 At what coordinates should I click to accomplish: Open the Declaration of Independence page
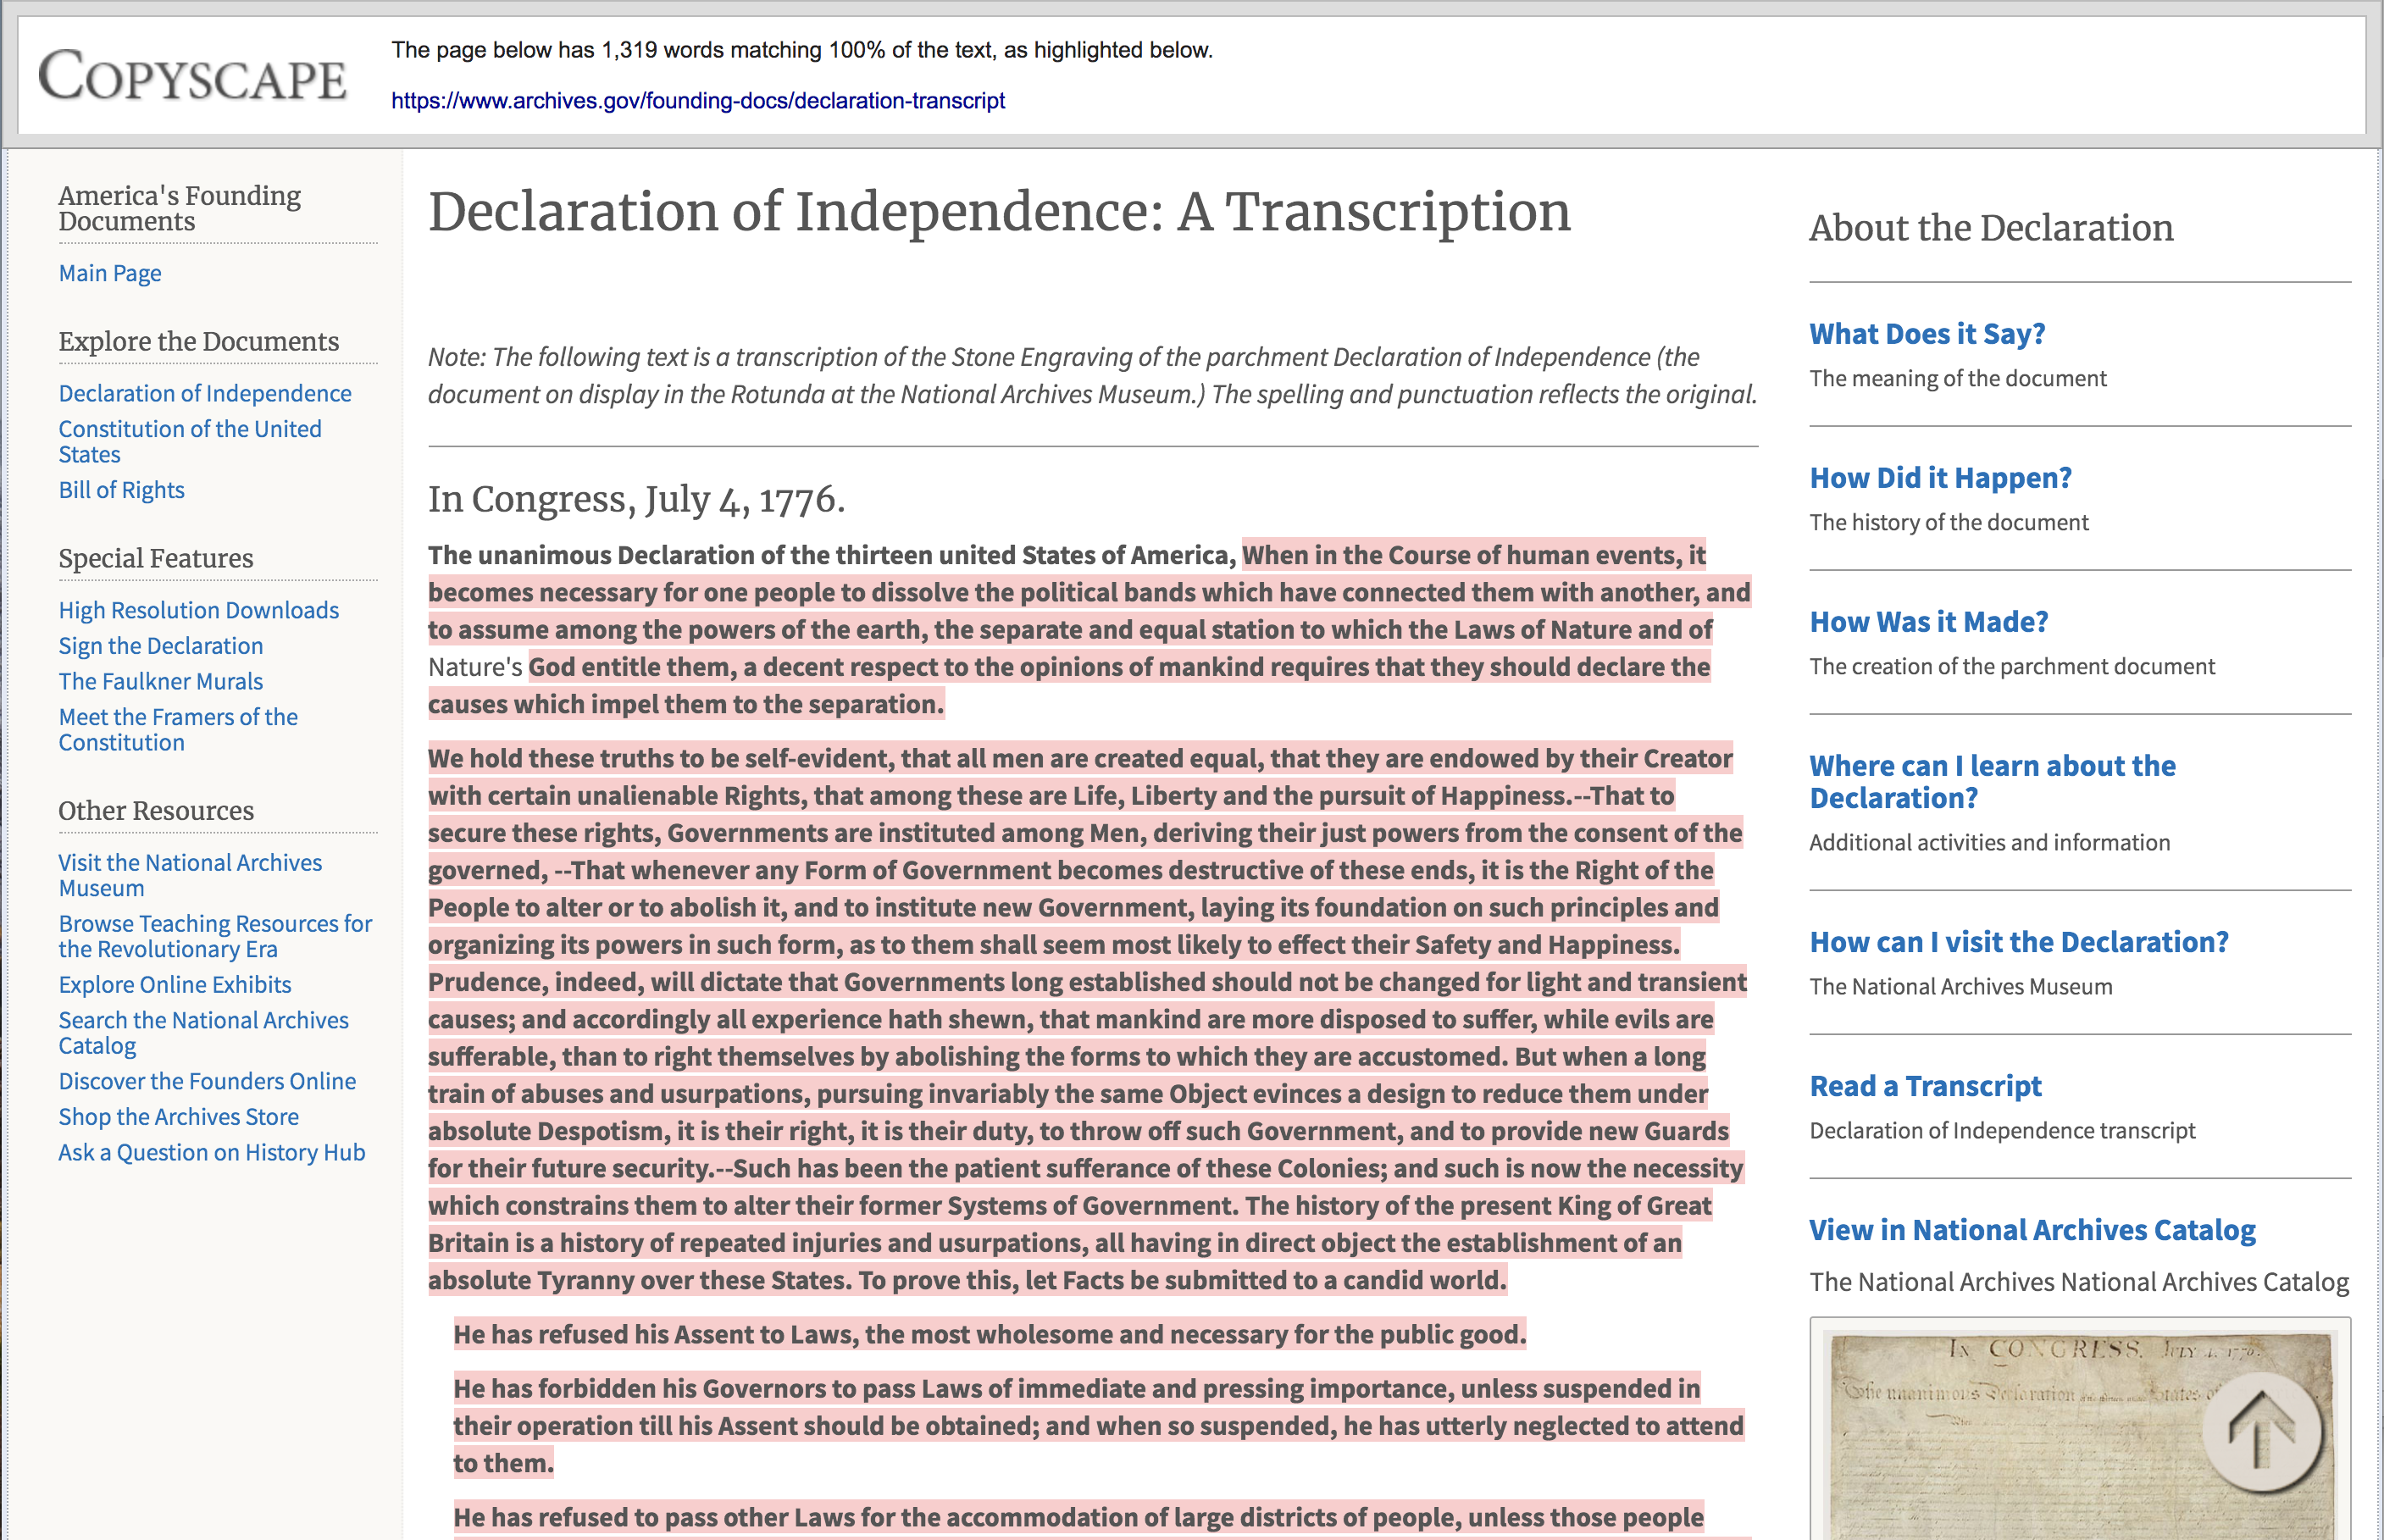tap(205, 391)
